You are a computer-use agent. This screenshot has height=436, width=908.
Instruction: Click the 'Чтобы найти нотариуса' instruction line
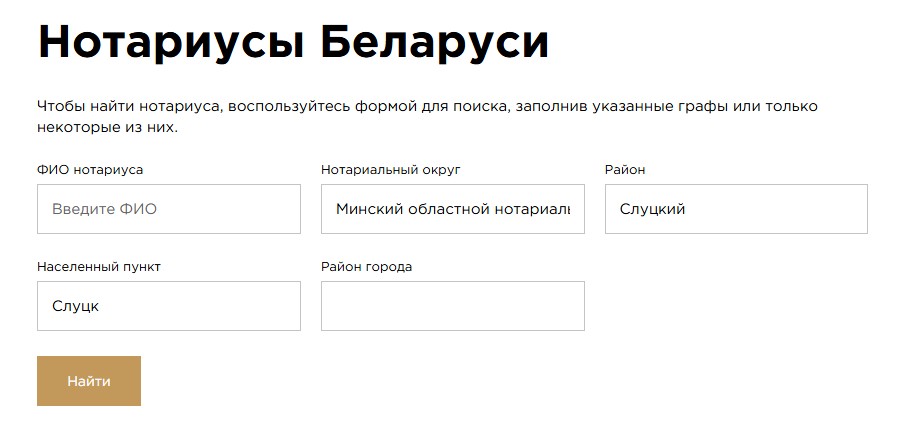[130, 106]
